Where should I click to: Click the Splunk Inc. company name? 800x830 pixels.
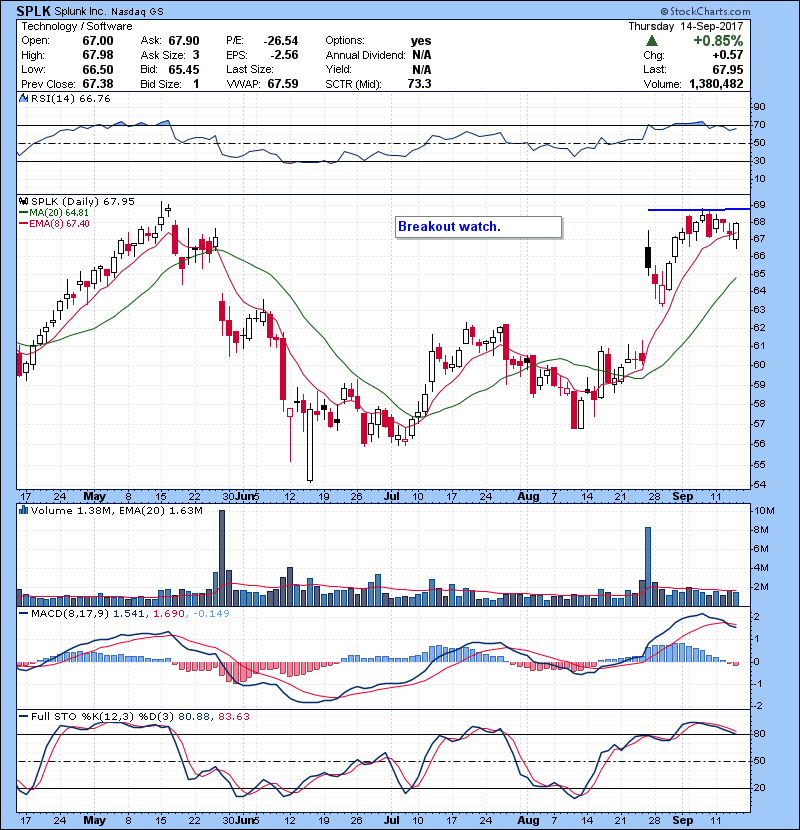[x=80, y=11]
